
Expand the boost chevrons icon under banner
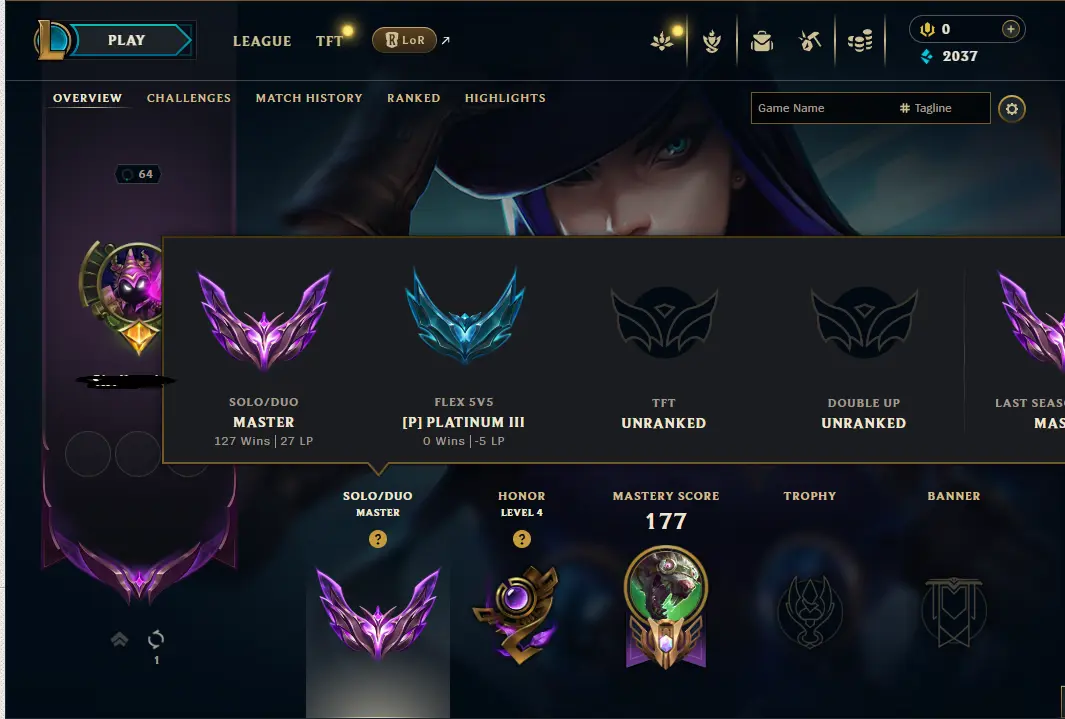coord(120,639)
